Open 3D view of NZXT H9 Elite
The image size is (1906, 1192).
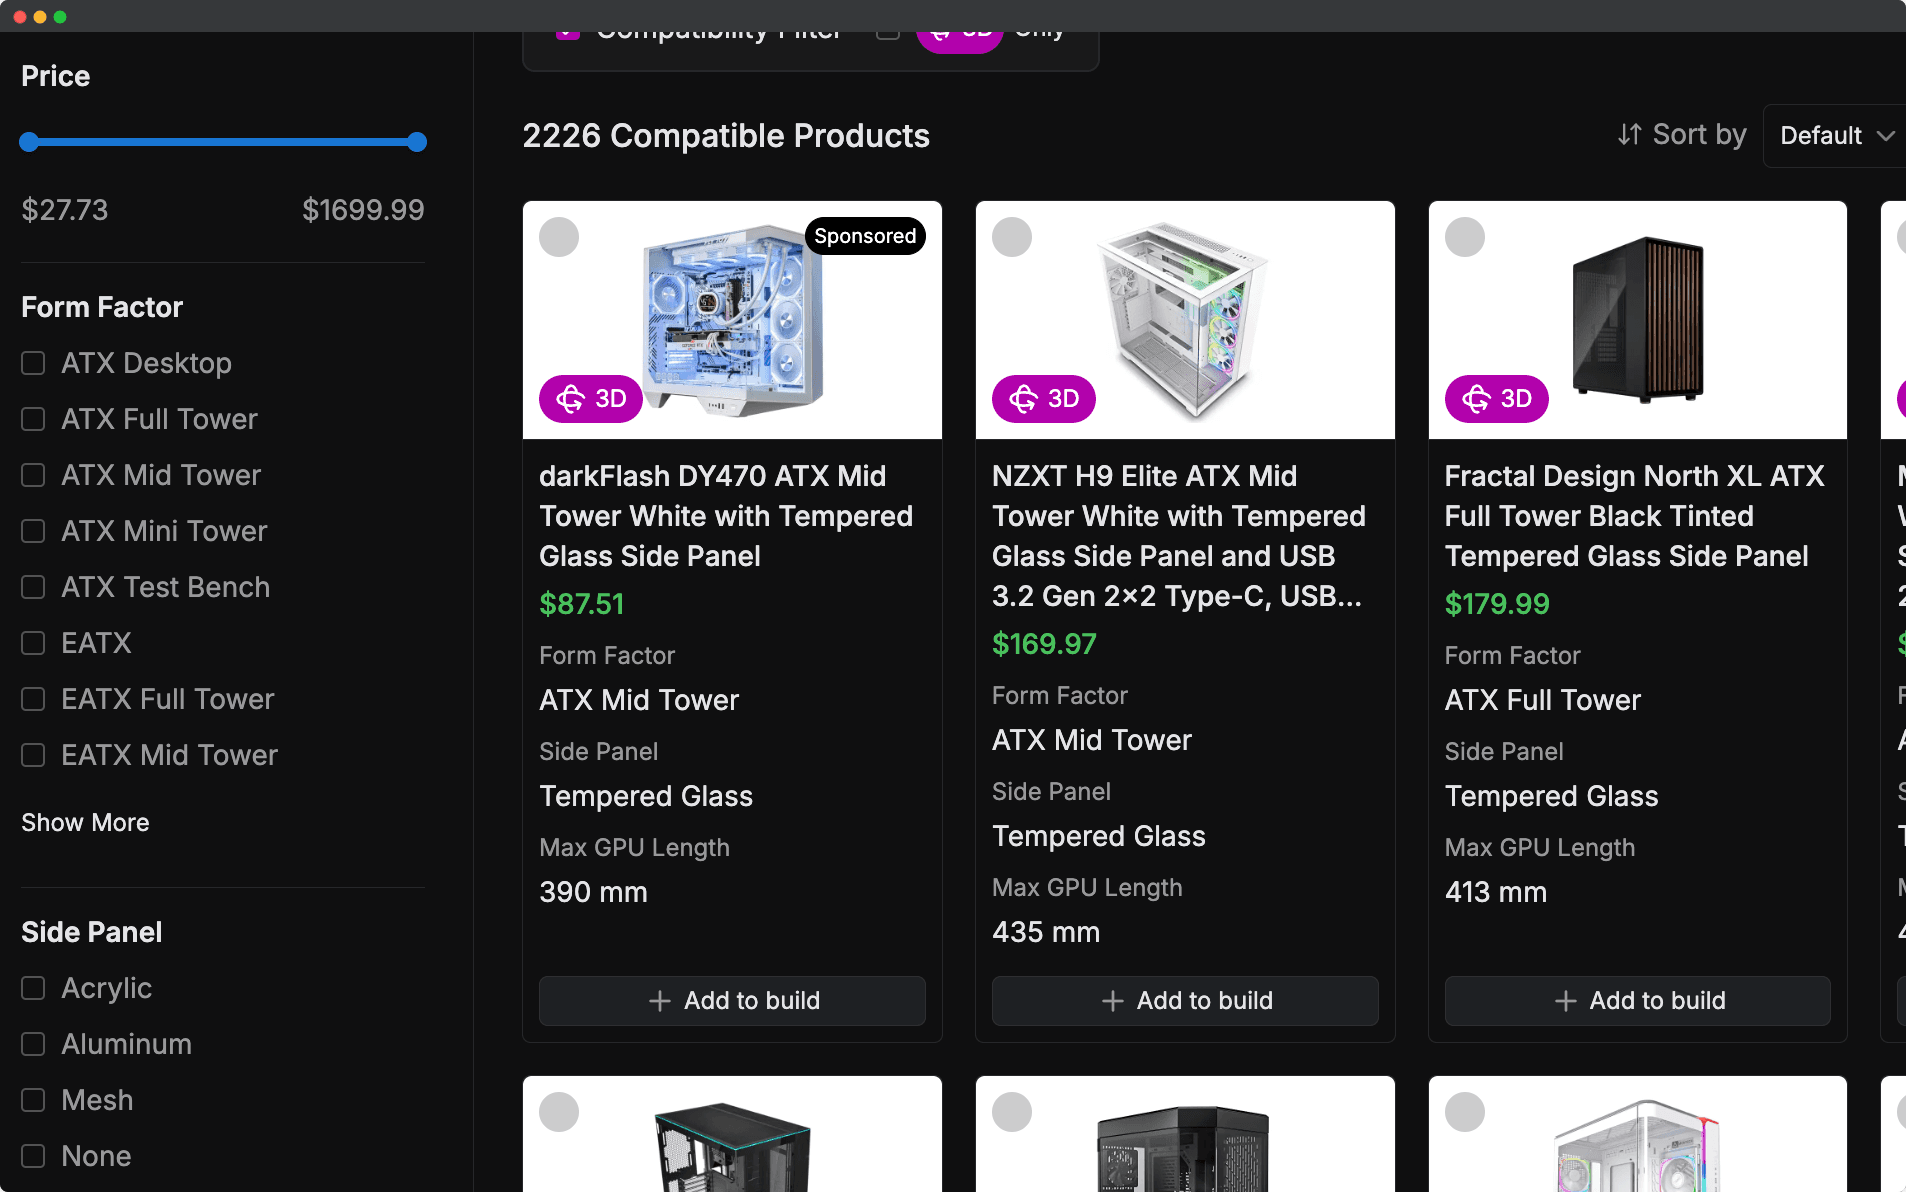(x=1043, y=399)
